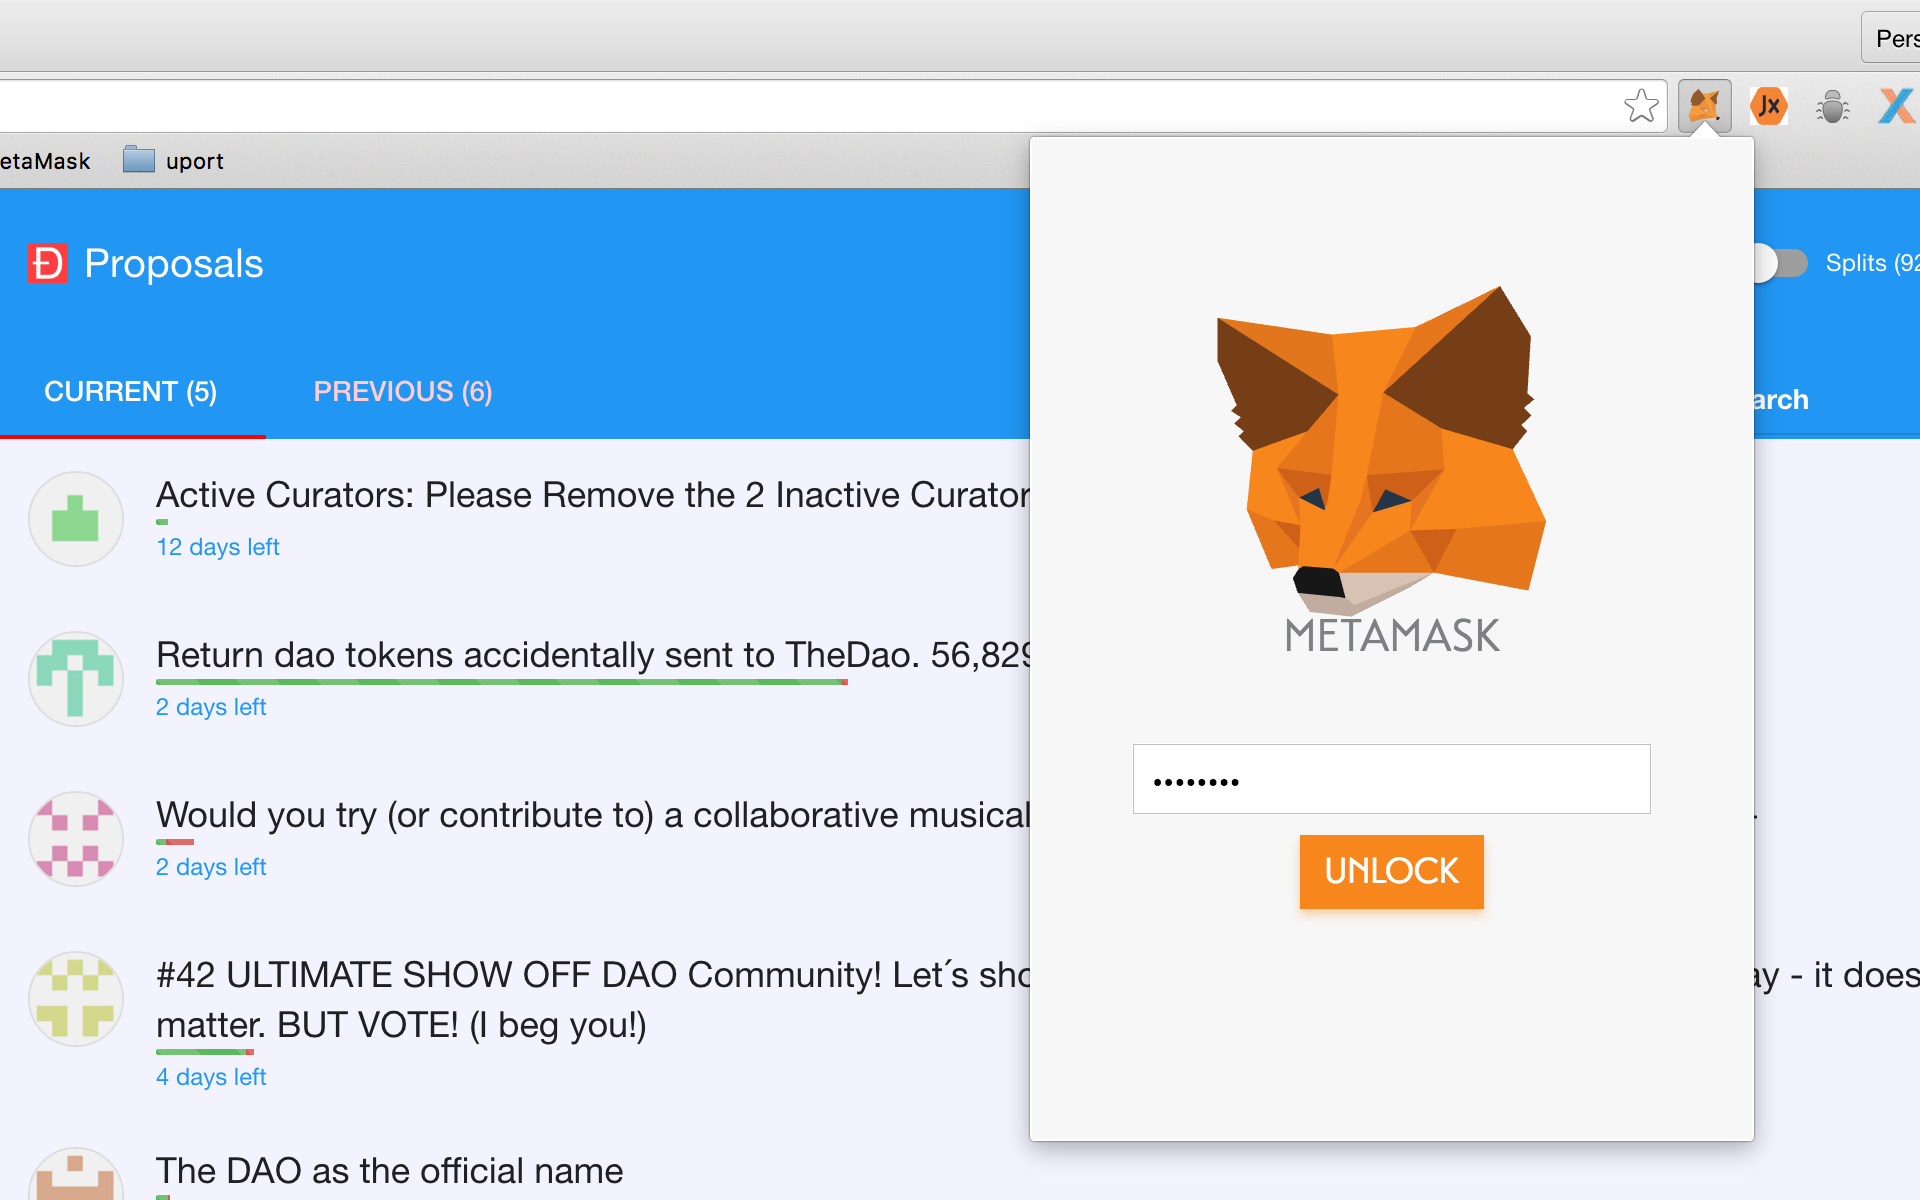Click vote progress bar under musical proposal
The width and height of the screenshot is (1920, 1200).
pyautogui.click(x=175, y=842)
